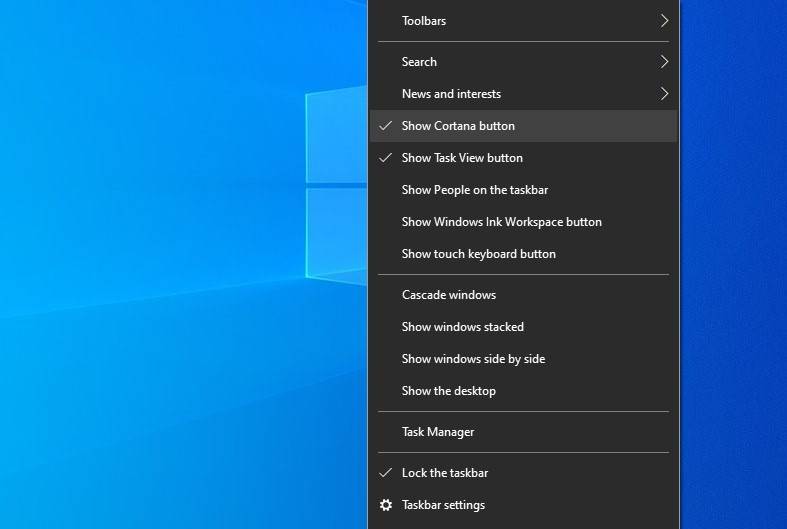Image resolution: width=787 pixels, height=529 pixels.
Task: Enable Show People on the taskbar
Action: pyautogui.click(x=523, y=190)
